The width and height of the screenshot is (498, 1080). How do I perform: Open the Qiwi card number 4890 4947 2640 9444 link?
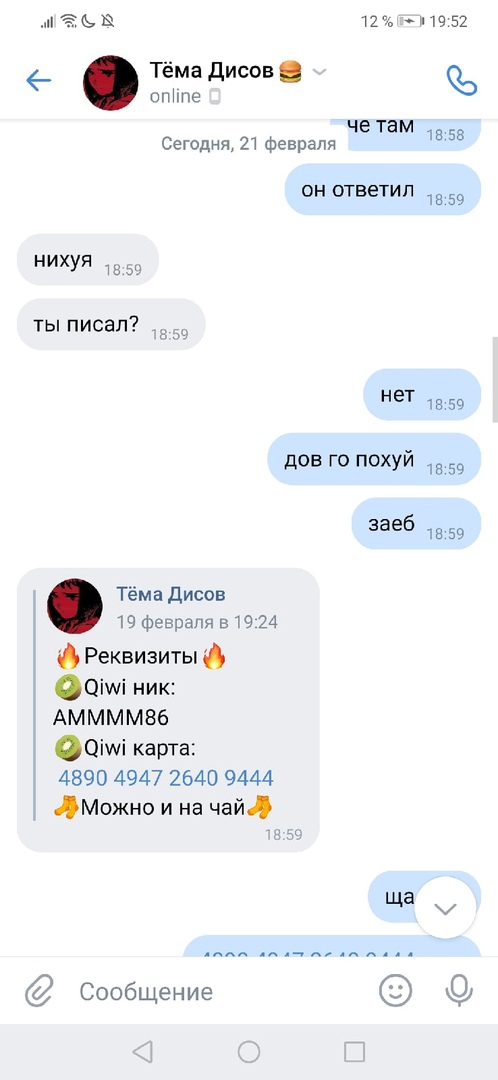pyautogui.click(x=166, y=778)
